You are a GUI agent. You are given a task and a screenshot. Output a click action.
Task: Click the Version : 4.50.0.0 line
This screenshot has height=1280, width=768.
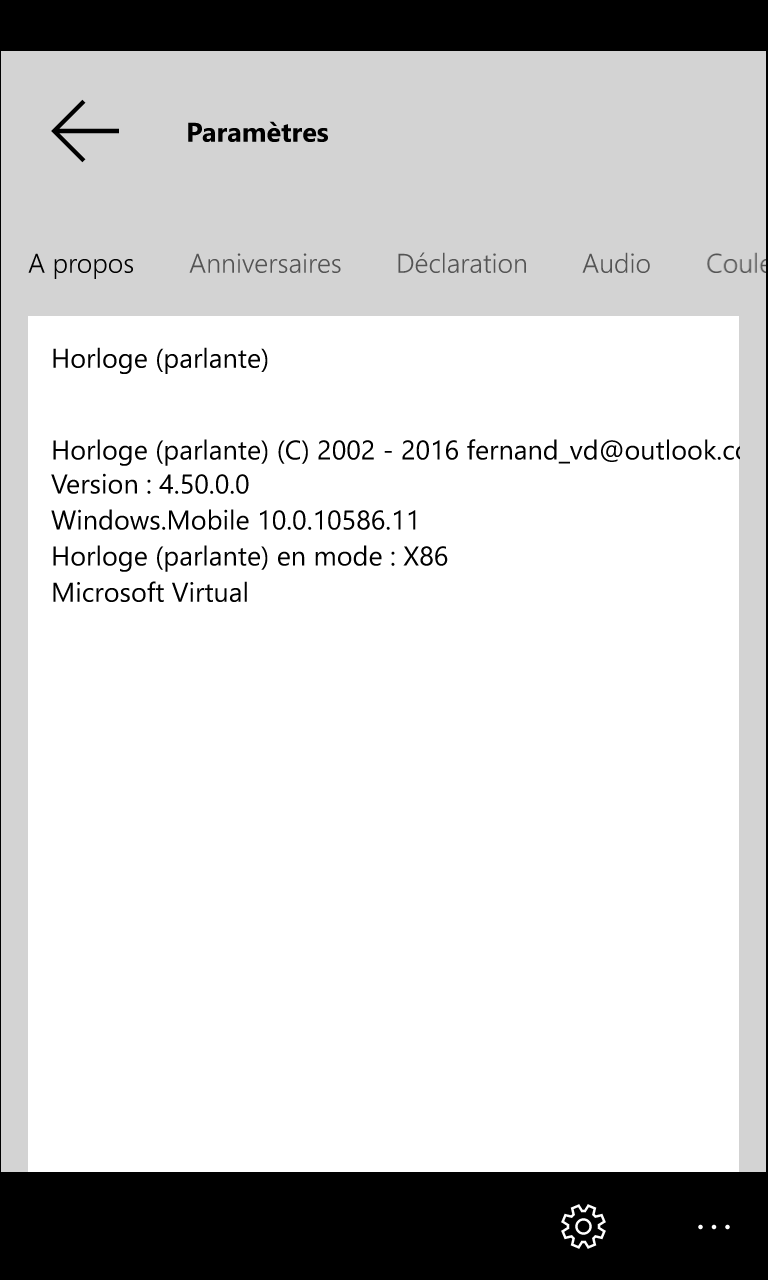[x=150, y=485]
